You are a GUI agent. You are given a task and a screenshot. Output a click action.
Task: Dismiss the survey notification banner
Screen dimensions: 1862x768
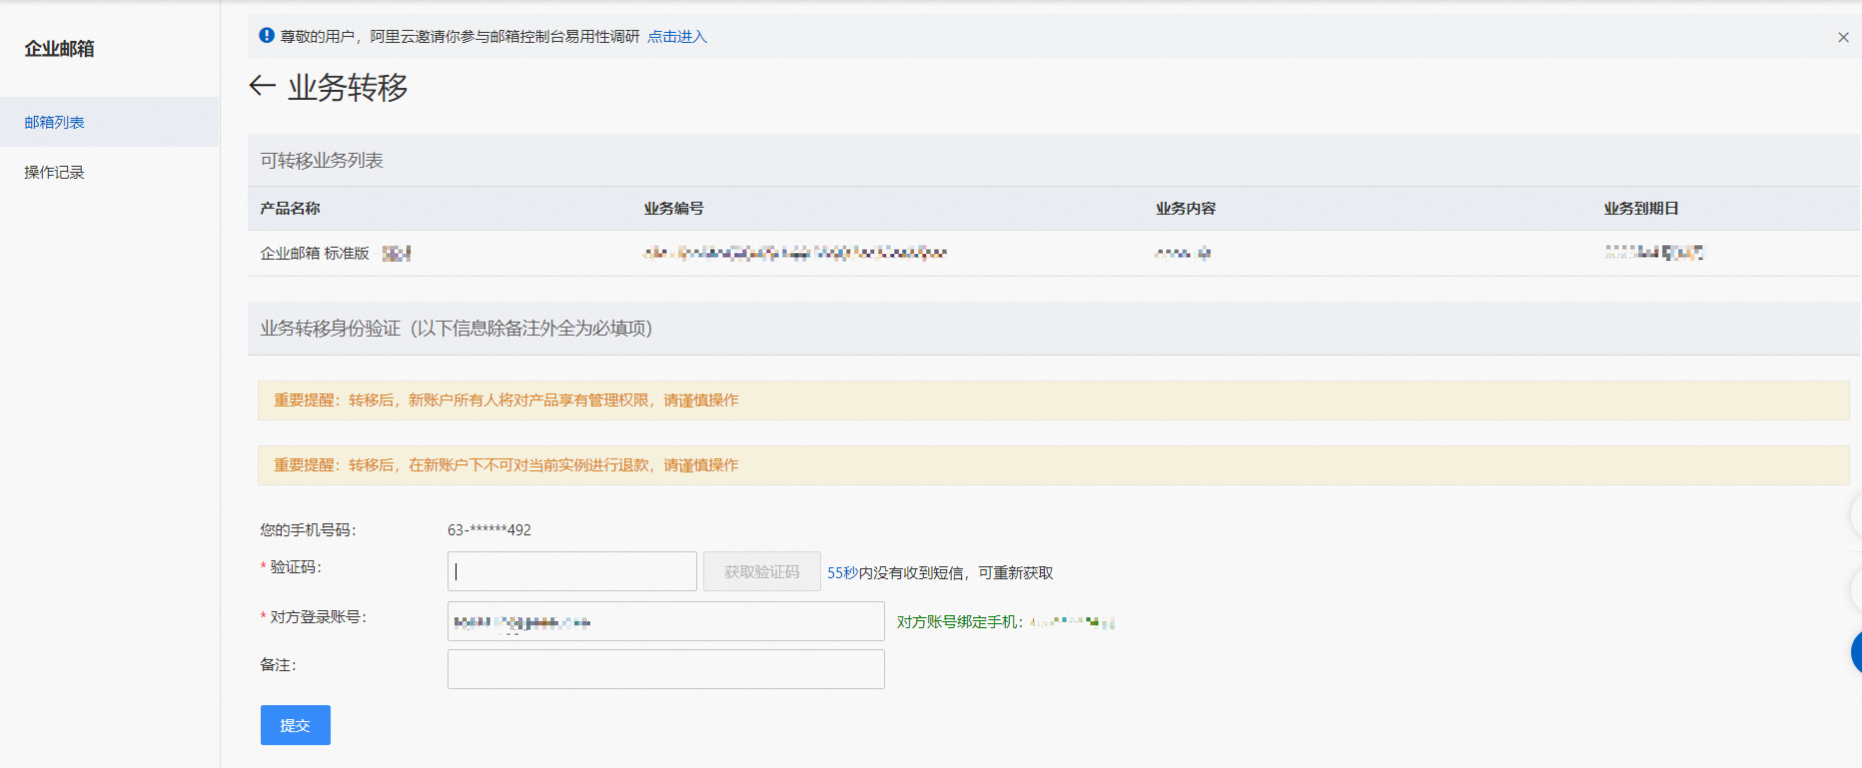(x=1843, y=37)
